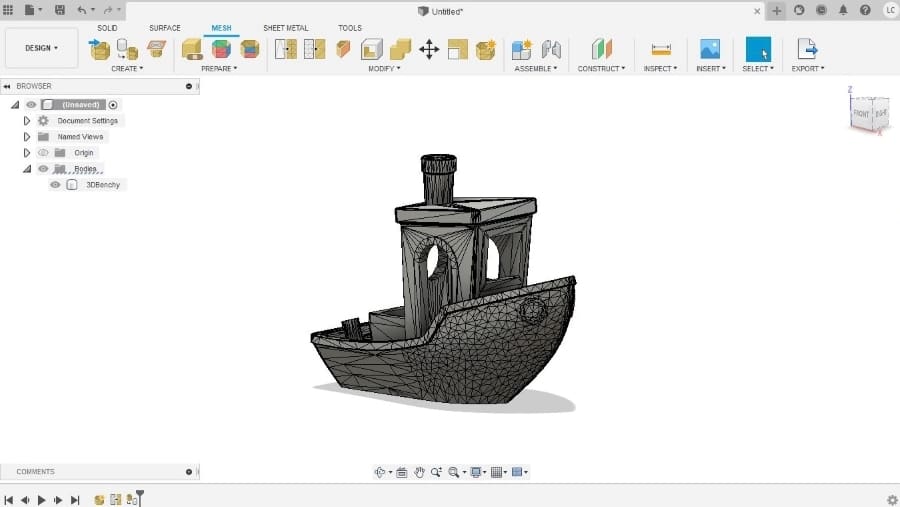Open the MODIFY dropdown menu
This screenshot has width=900, height=507.
(x=384, y=68)
